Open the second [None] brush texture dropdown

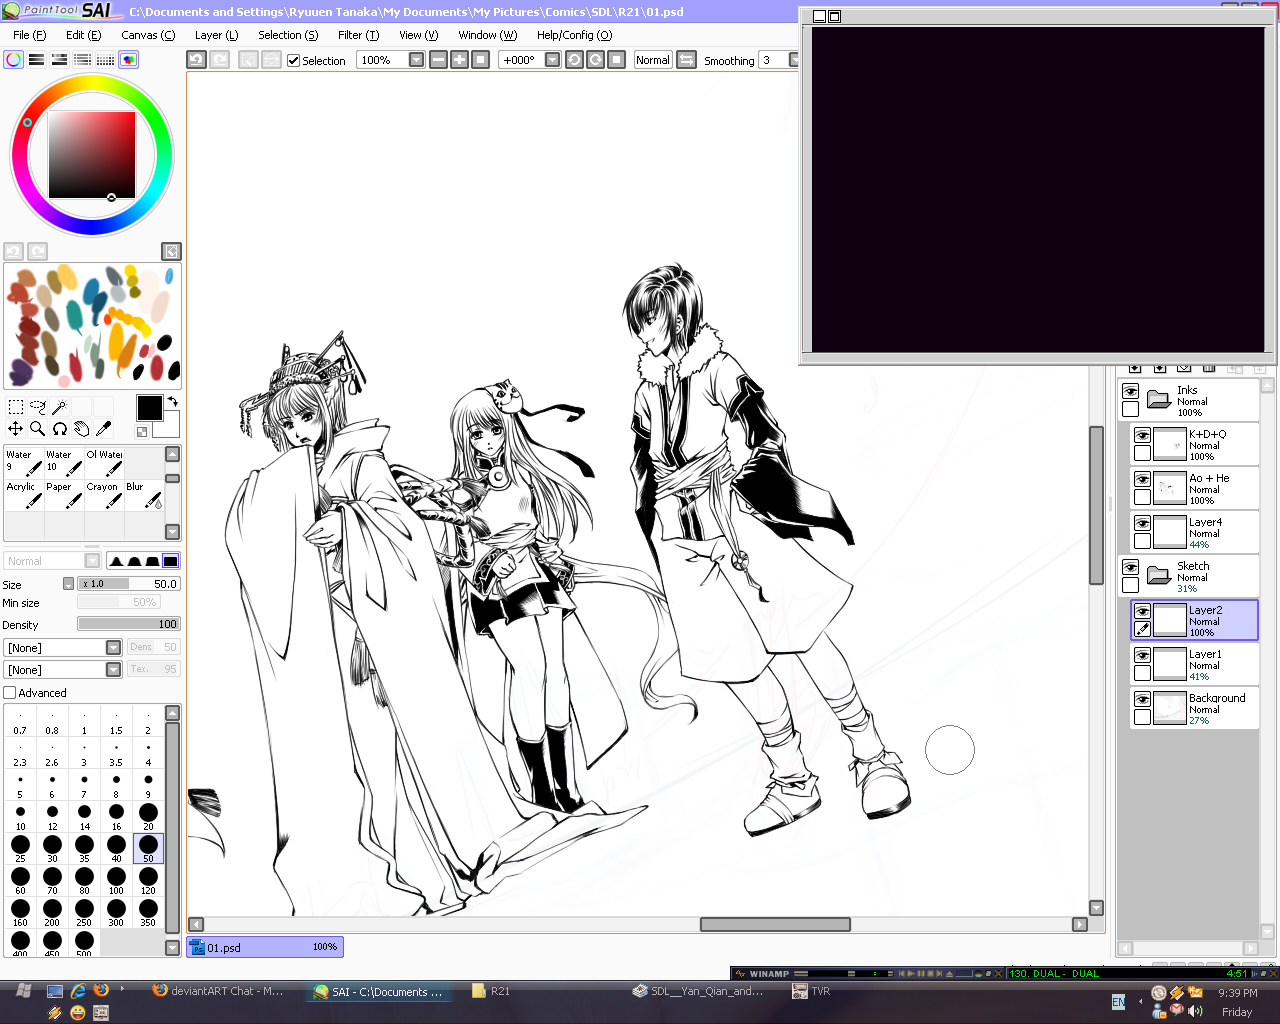coord(113,670)
